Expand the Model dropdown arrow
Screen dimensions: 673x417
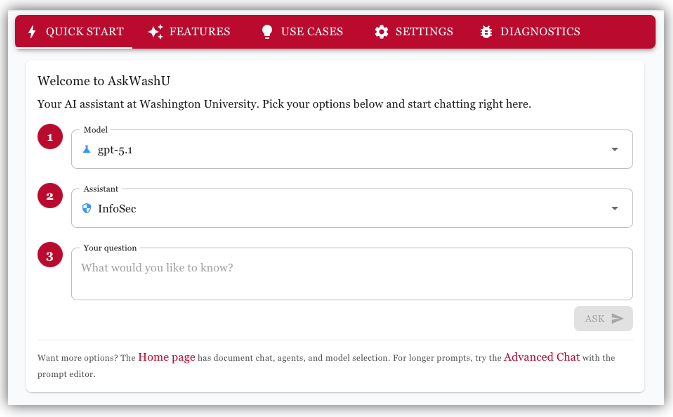[x=614, y=149]
